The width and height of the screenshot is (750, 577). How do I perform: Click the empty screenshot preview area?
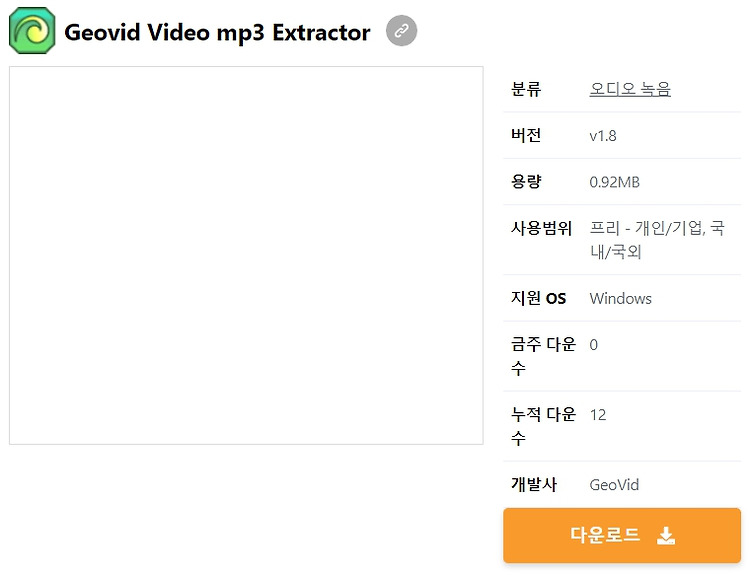coord(246,255)
